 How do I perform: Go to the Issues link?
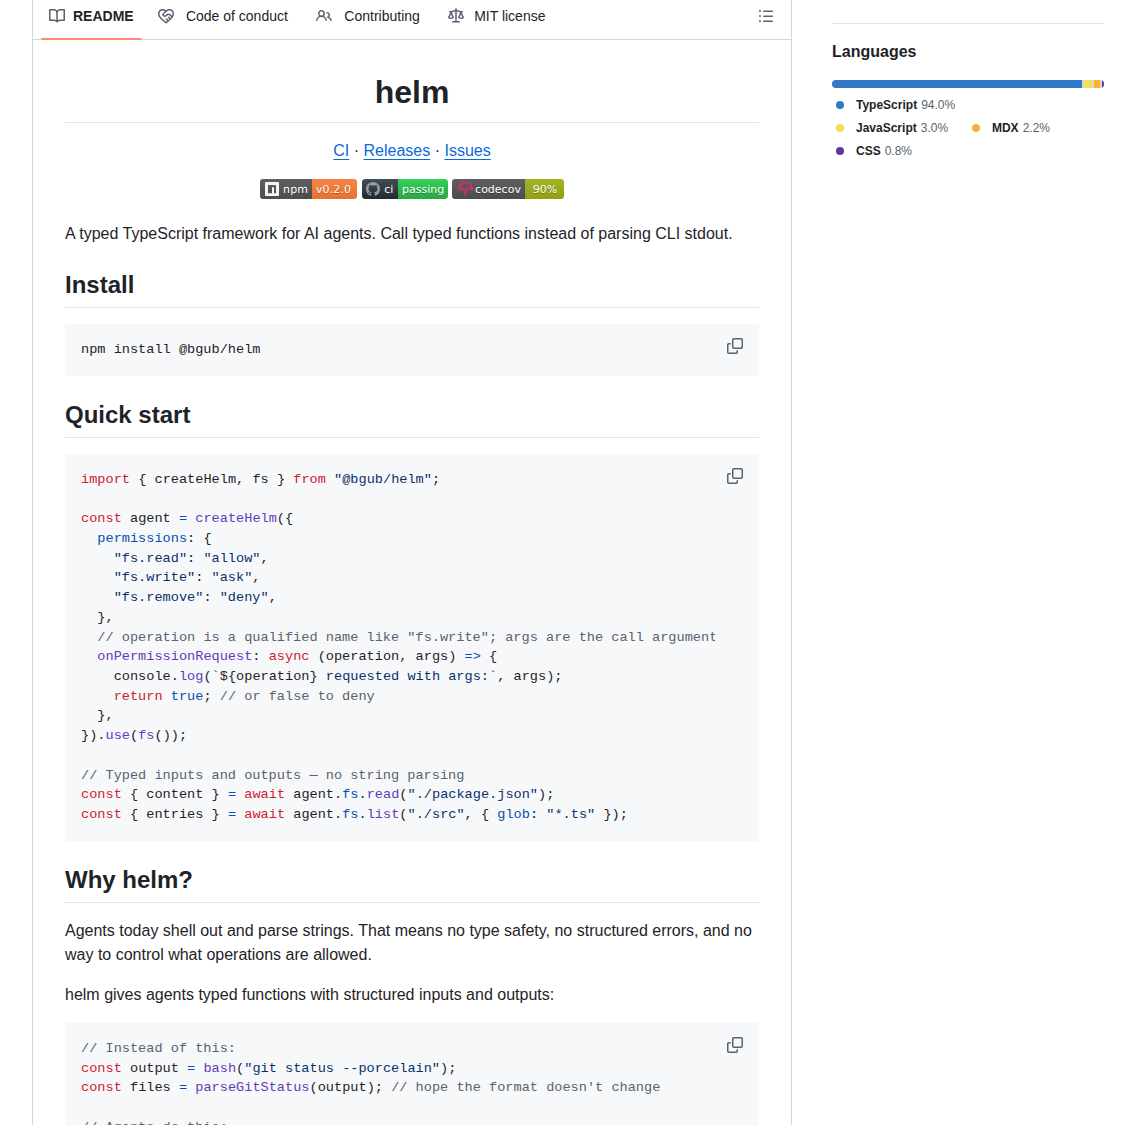point(467,151)
